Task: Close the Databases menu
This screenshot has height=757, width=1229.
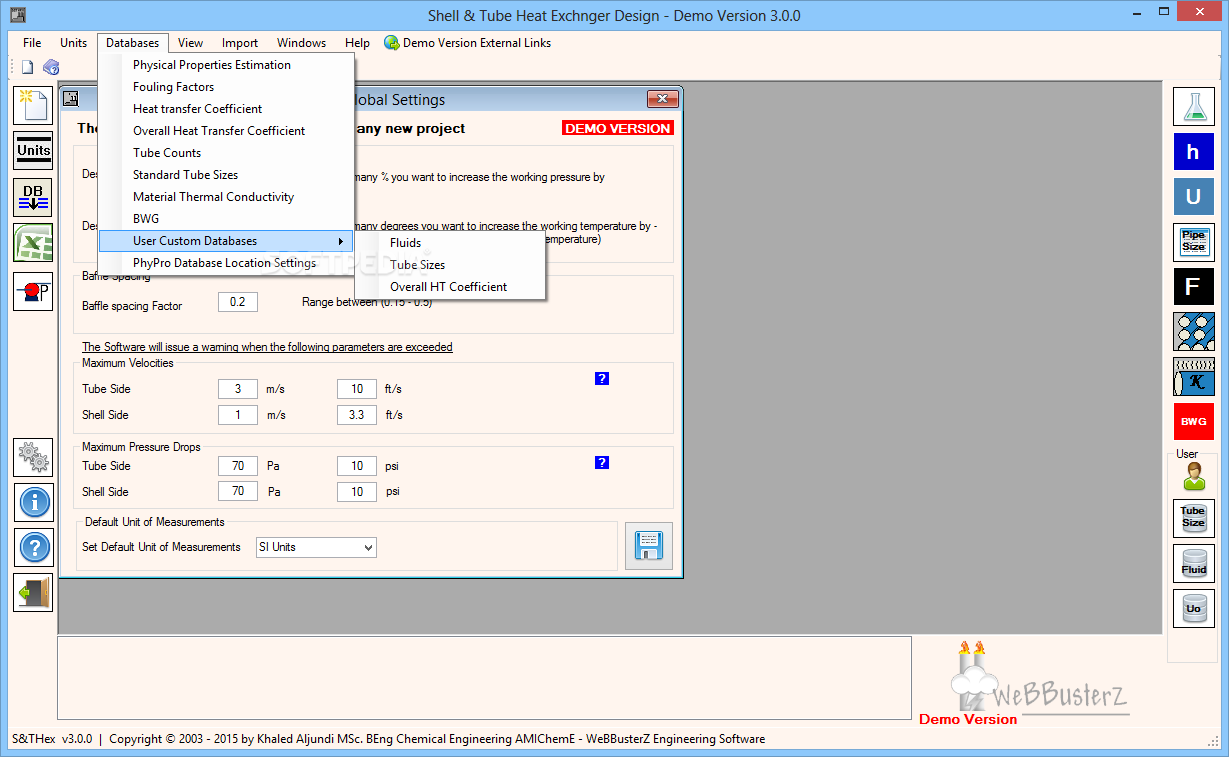Action: (x=132, y=43)
